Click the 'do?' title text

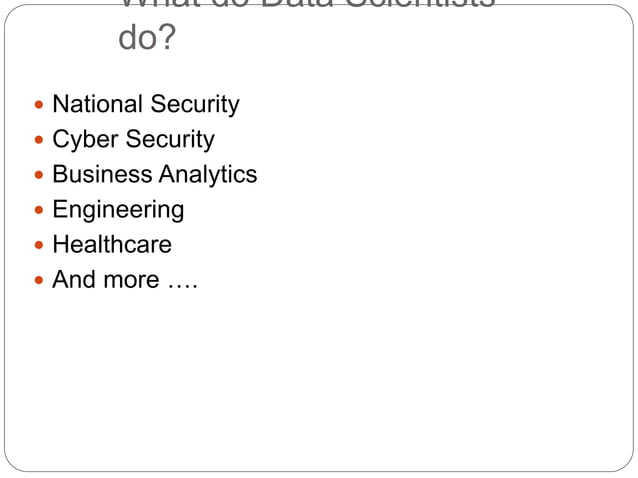[147, 37]
